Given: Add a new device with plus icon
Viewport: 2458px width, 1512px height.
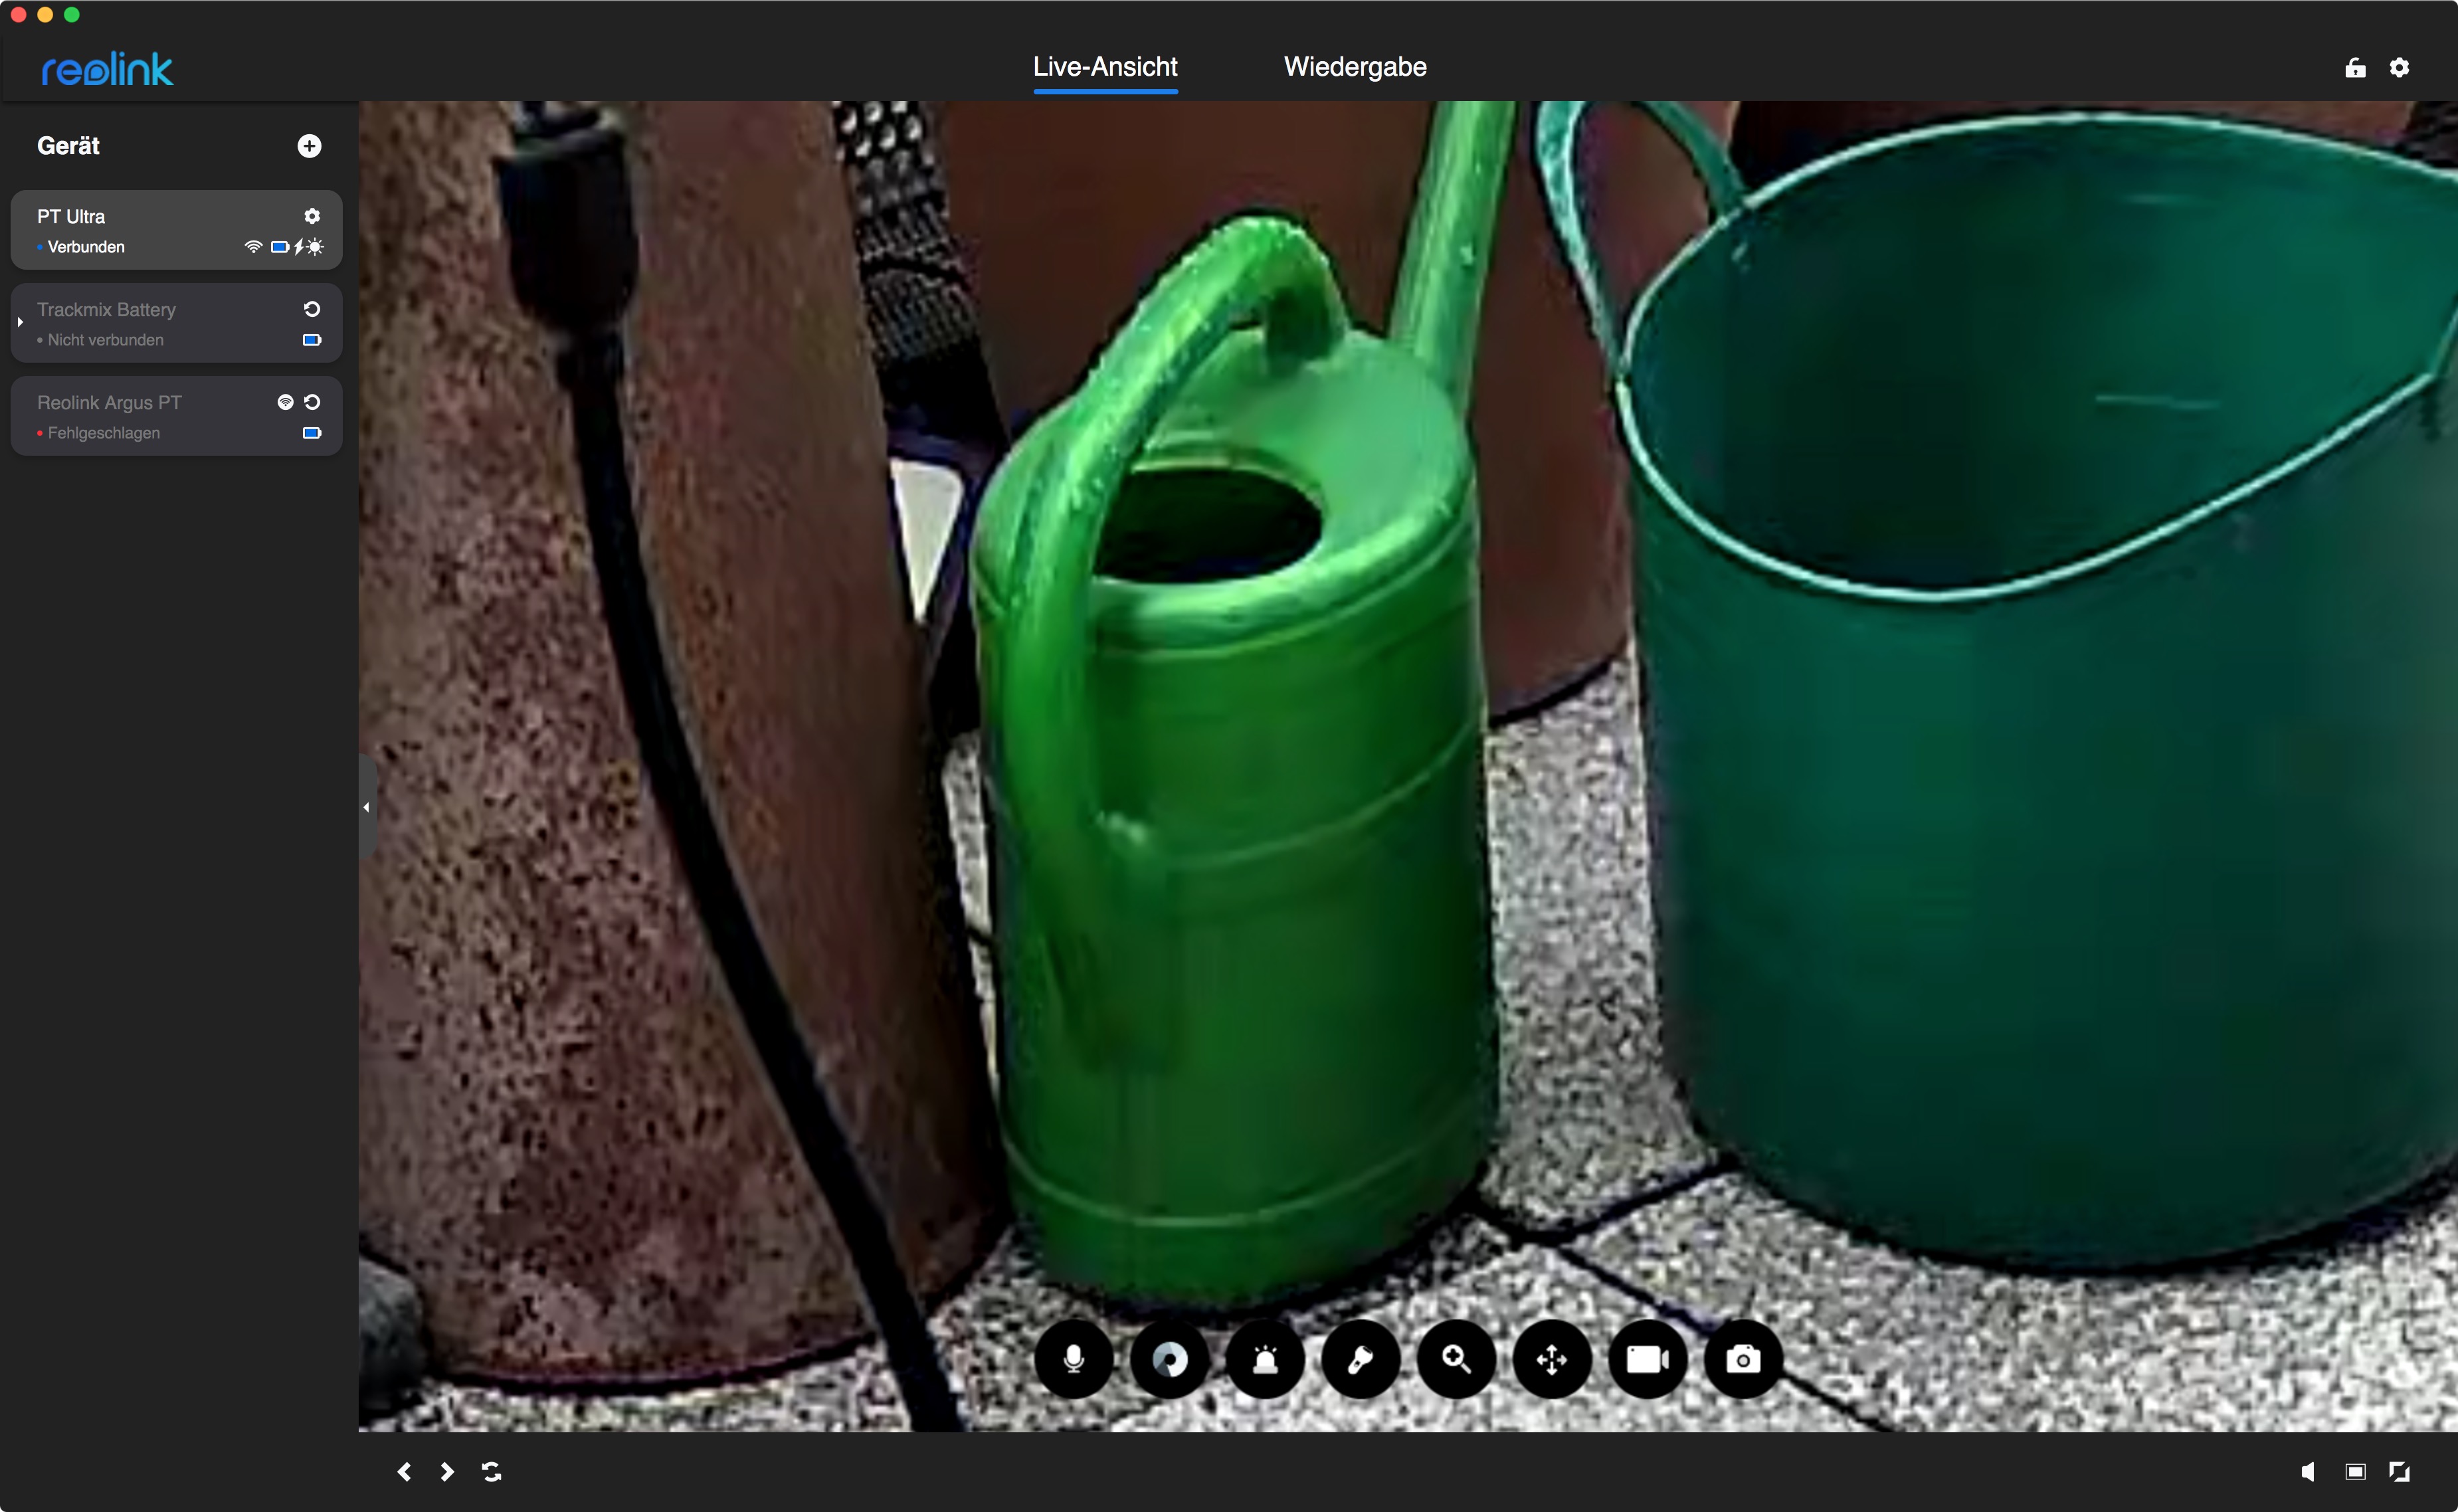Looking at the screenshot, I should [309, 146].
